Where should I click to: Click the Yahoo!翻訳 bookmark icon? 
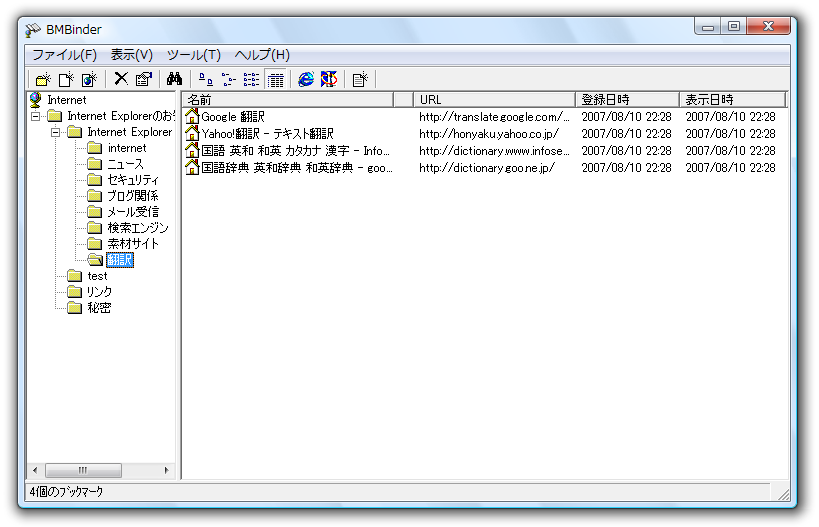[192, 134]
